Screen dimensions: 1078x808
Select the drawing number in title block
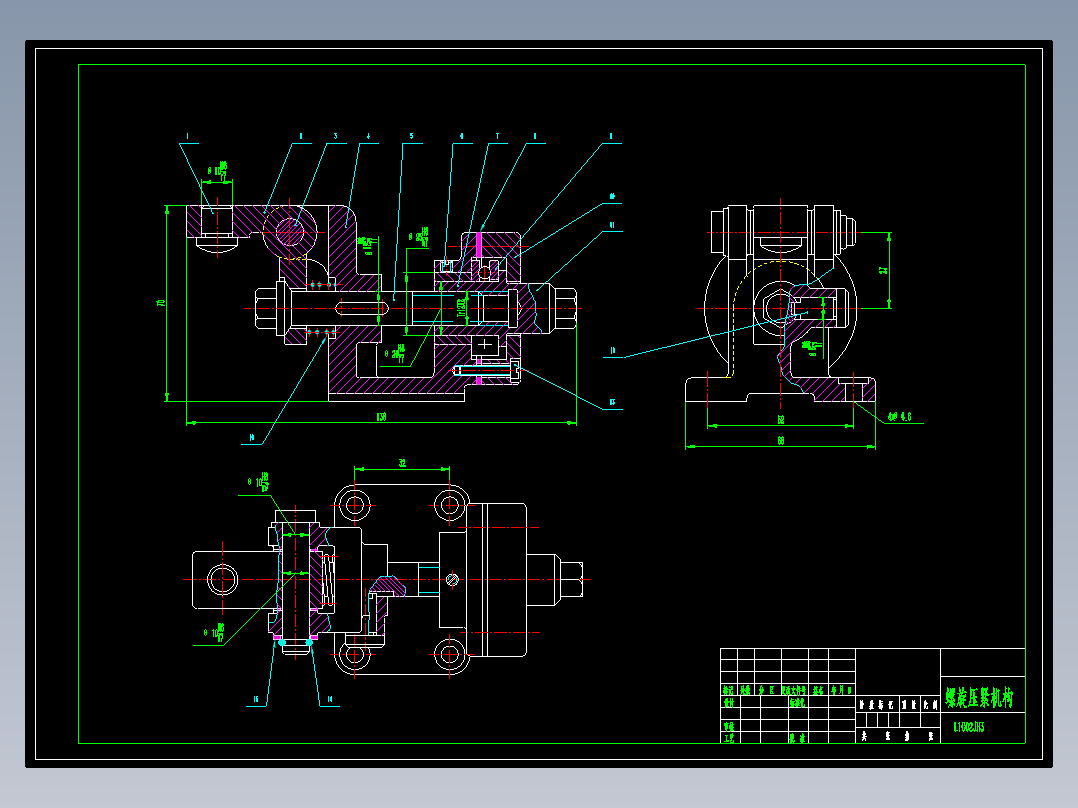pyautogui.click(x=969, y=727)
